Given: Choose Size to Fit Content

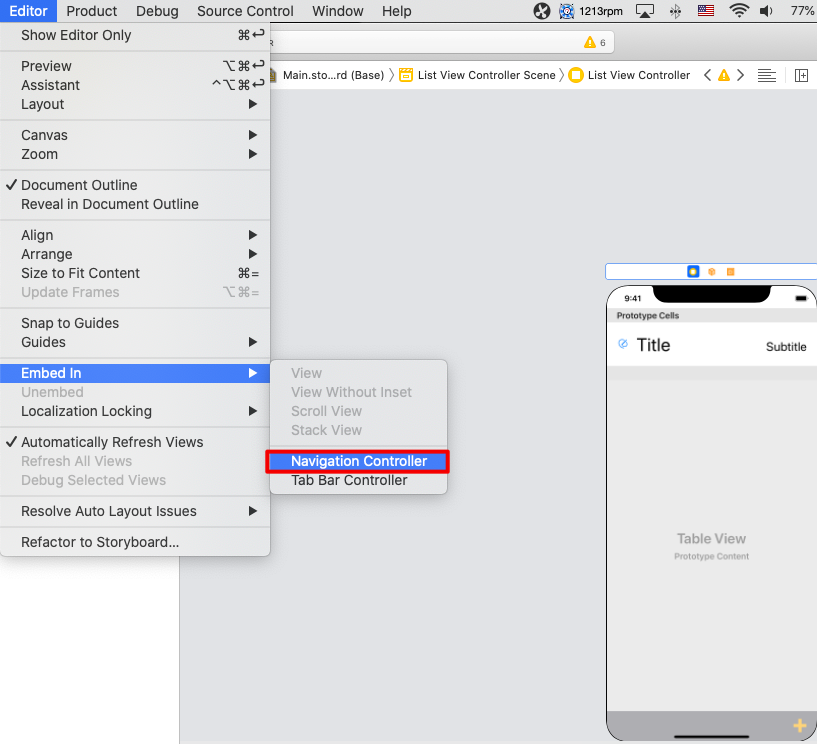Looking at the screenshot, I should point(135,273).
